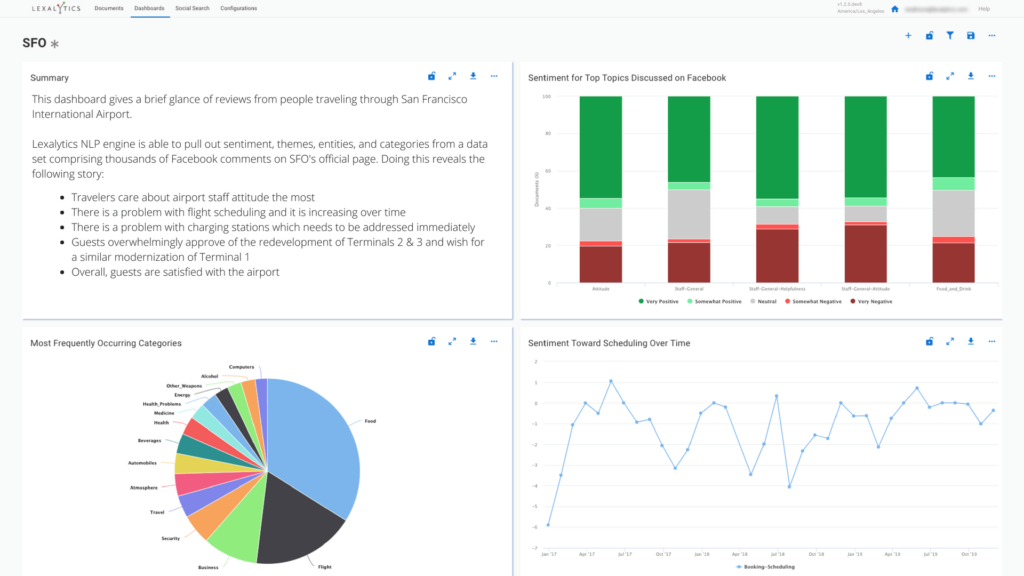Image resolution: width=1024 pixels, height=576 pixels.
Task: Toggle Somewhat Negative legend entry
Action: (x=813, y=302)
